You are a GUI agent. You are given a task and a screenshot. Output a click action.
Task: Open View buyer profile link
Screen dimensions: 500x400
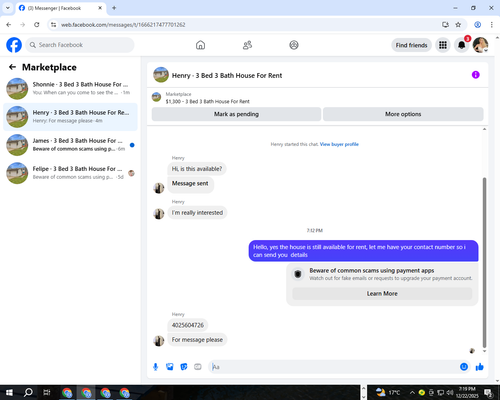(x=339, y=144)
